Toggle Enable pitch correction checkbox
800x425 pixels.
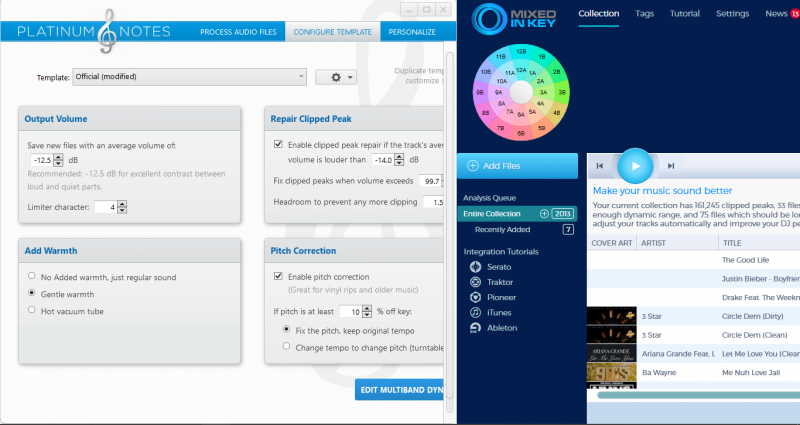pyautogui.click(x=278, y=276)
